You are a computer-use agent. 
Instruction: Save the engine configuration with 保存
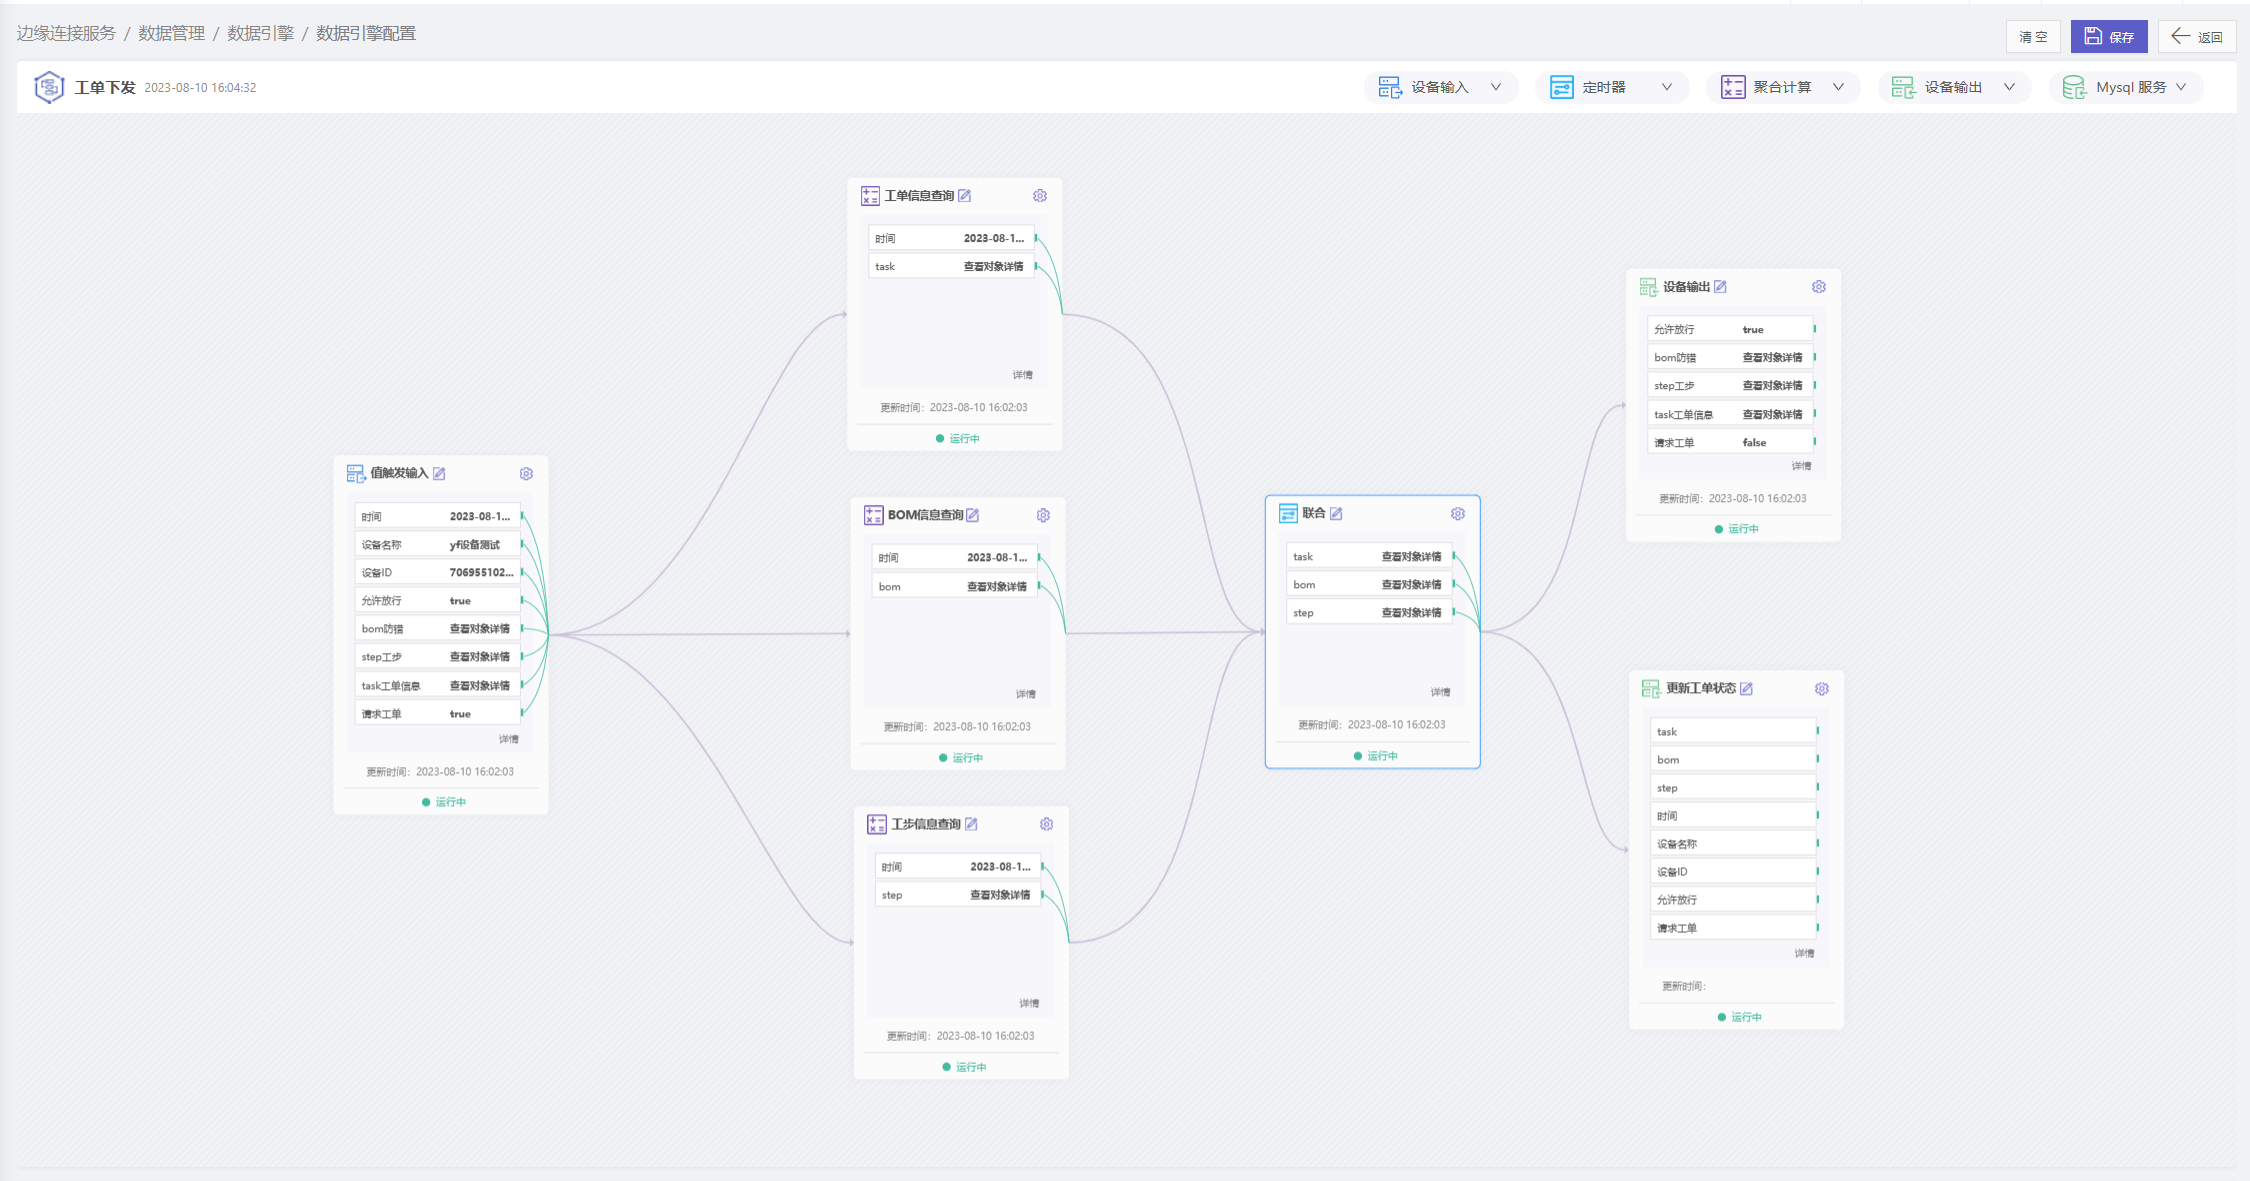click(2109, 37)
